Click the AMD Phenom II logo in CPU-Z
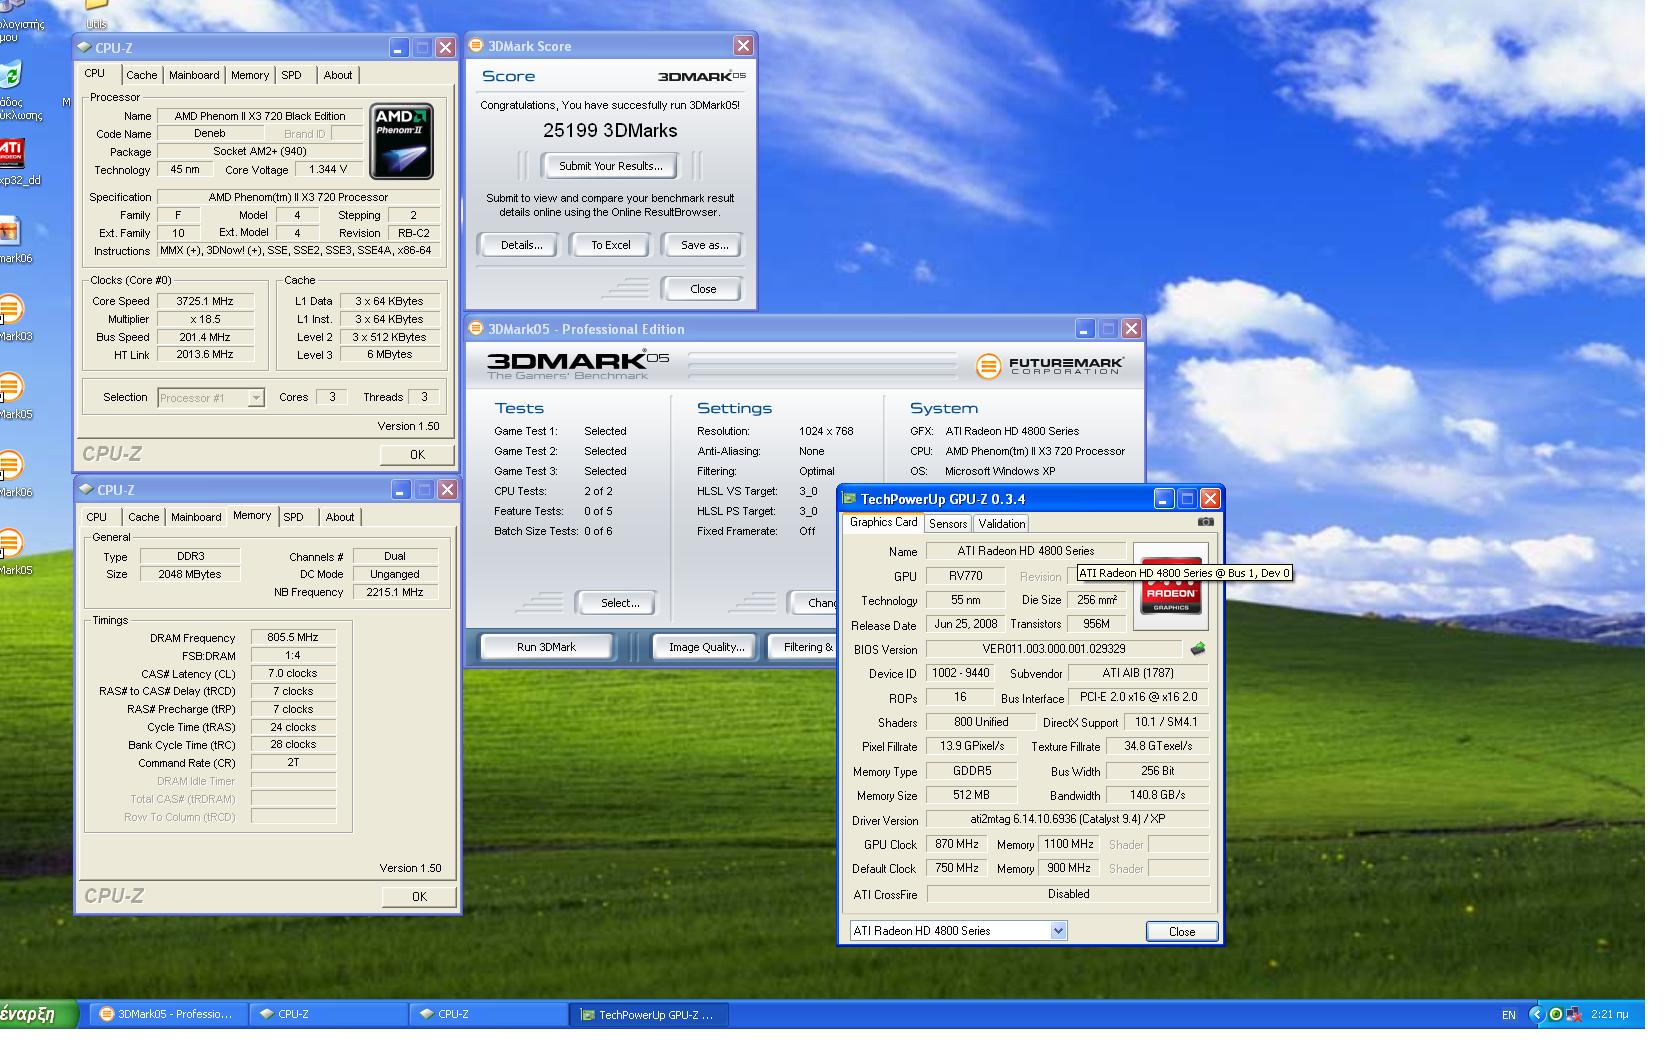The width and height of the screenshot is (1680, 1050). point(402,141)
